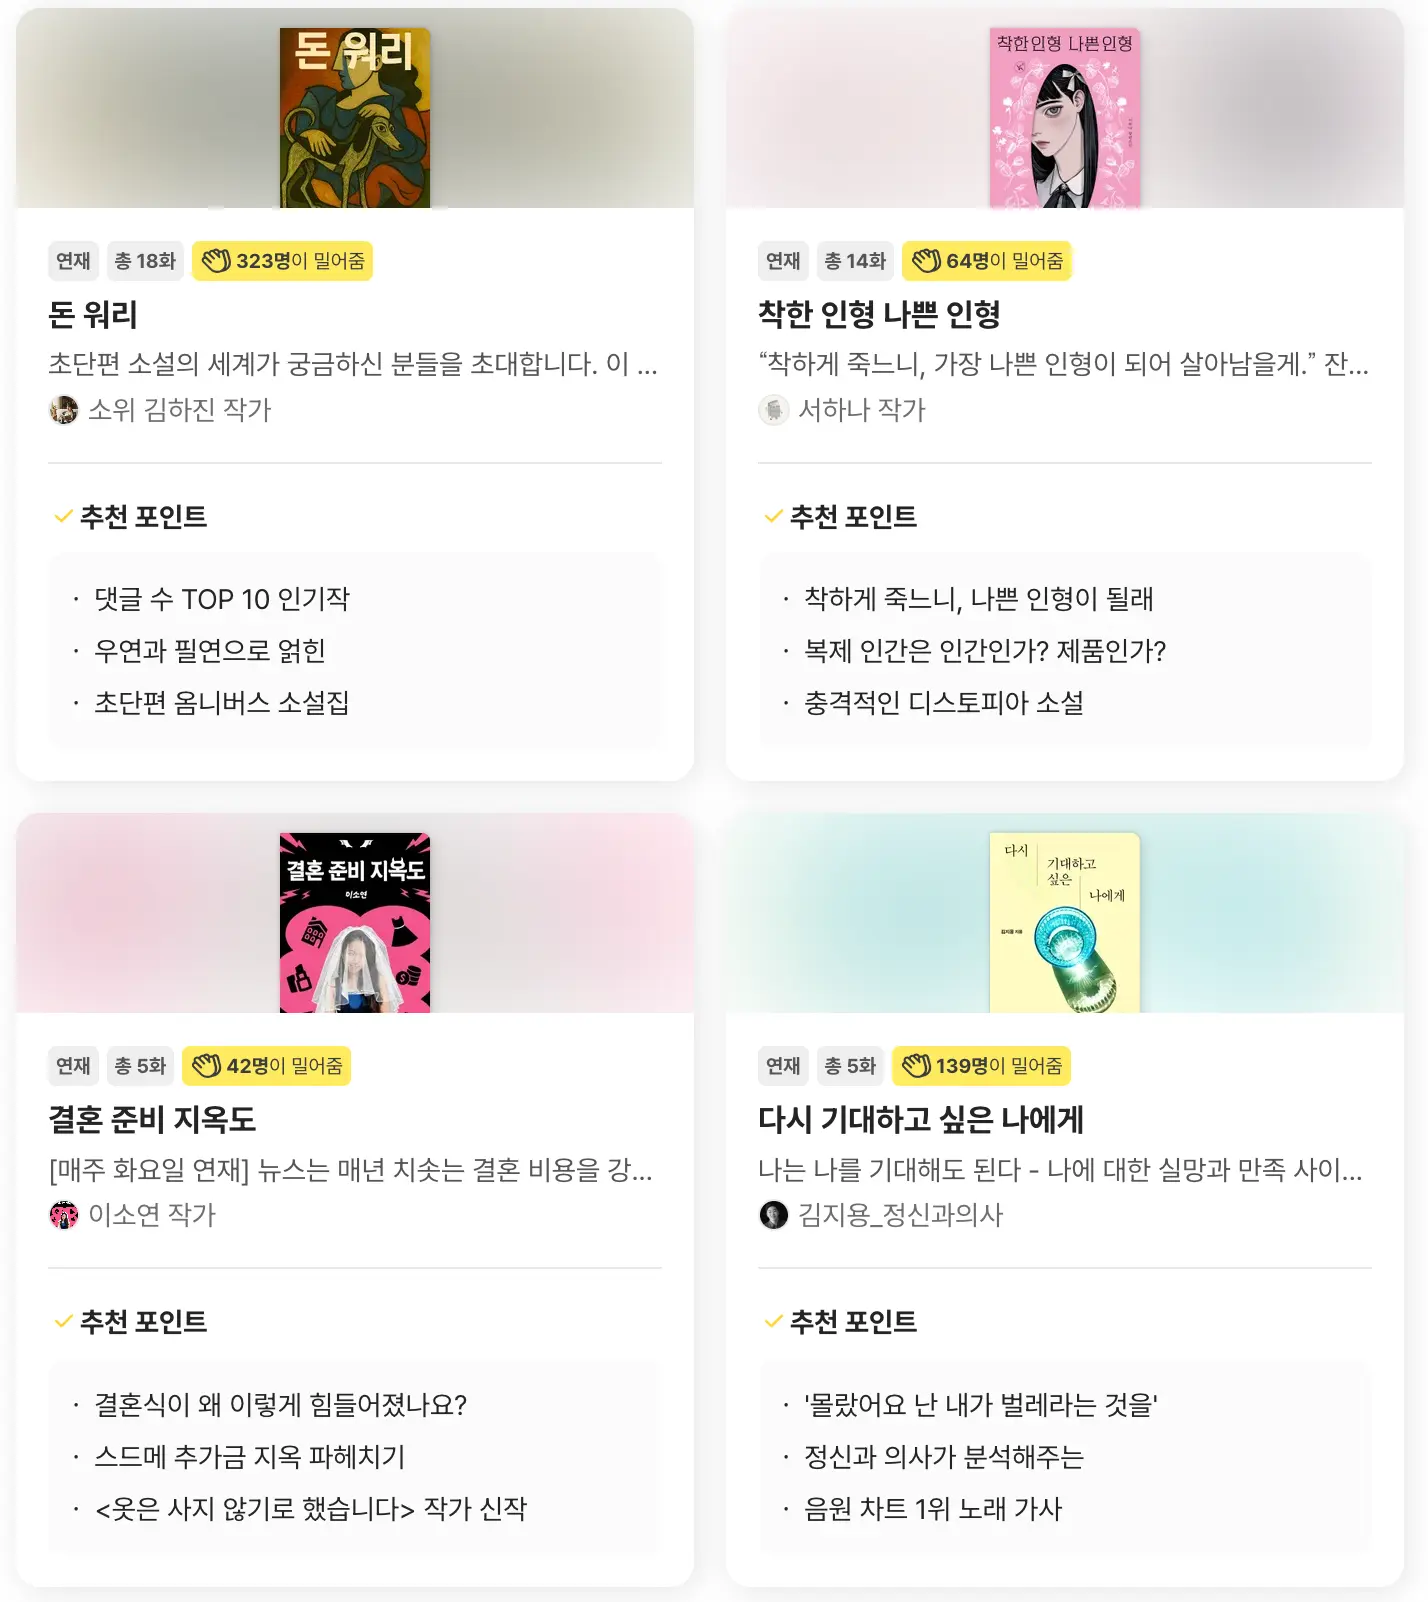Open author avatar of 김지용_정신과의사
This screenshot has width=1428, height=1602.
774,1215
